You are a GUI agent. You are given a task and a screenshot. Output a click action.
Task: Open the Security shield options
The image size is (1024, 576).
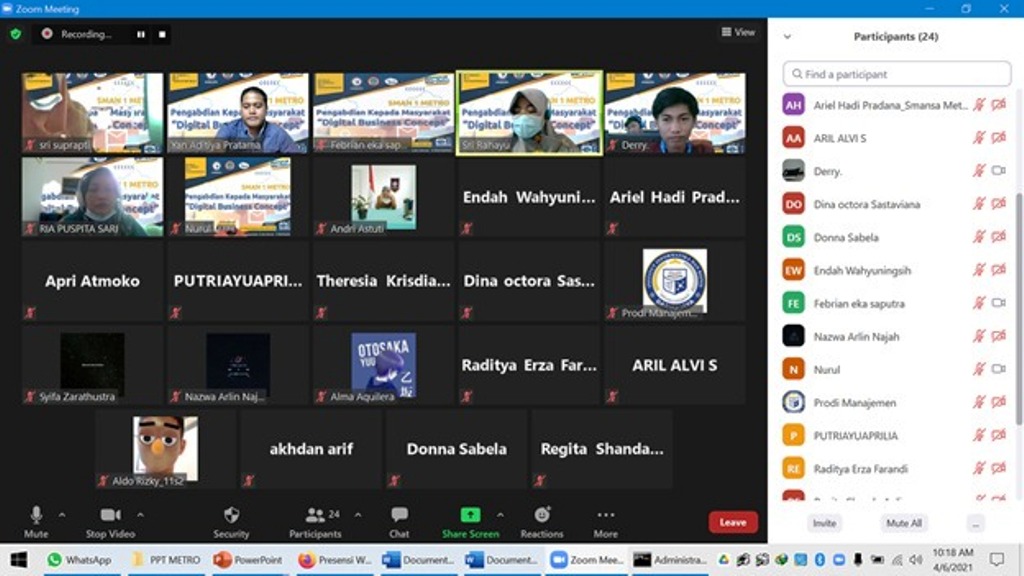pos(231,522)
